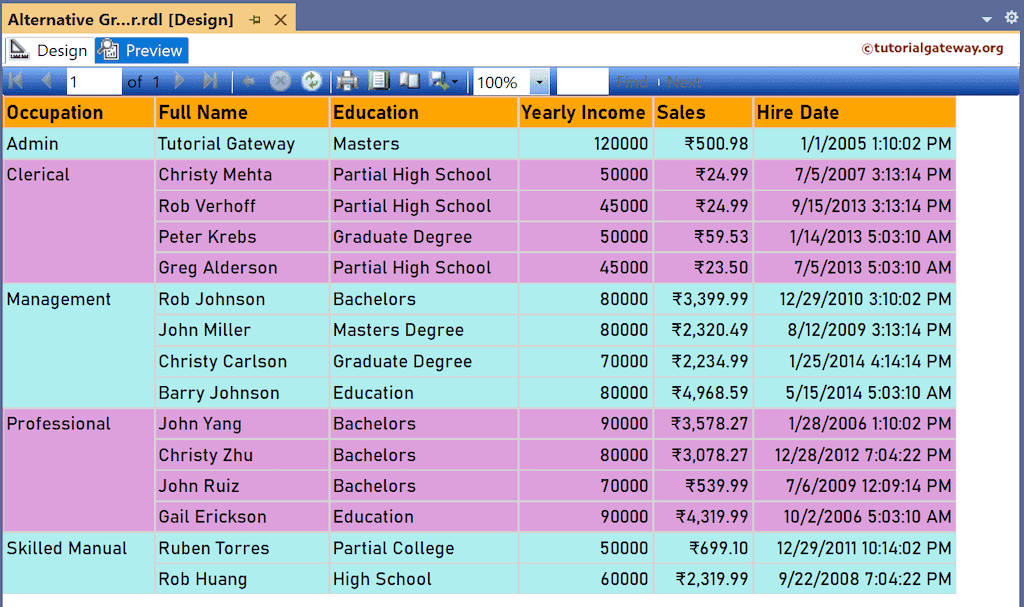Click the find text search box
Screen dimensions: 1024x607
[x=582, y=82]
